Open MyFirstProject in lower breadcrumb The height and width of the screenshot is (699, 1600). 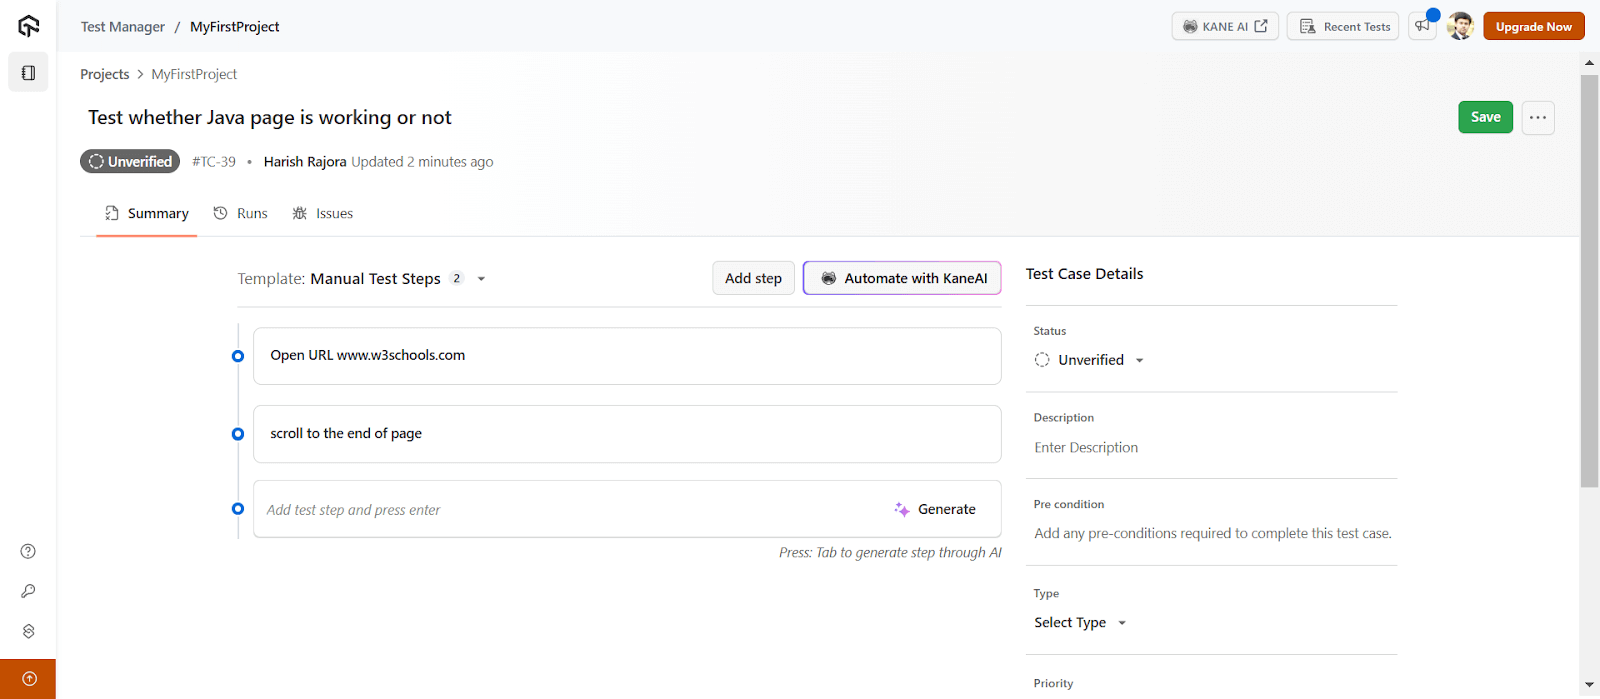[x=194, y=74]
